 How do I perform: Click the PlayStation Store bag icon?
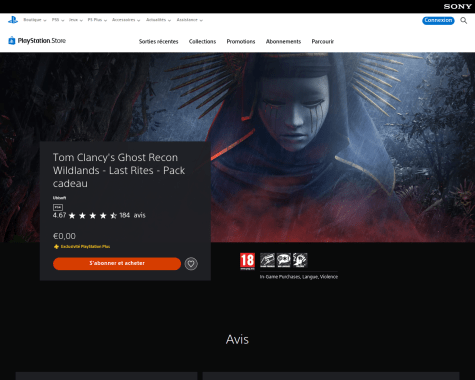12,40
